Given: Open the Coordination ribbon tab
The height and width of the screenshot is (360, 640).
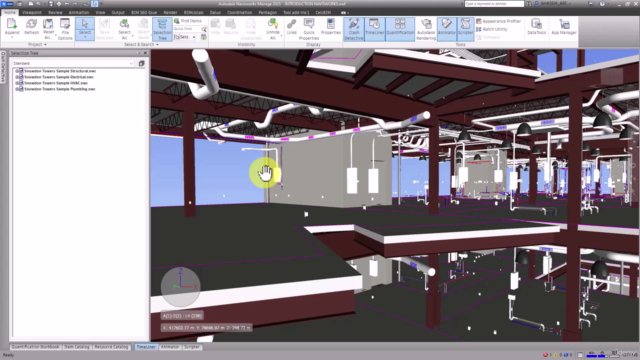Looking at the screenshot, I should 240,12.
